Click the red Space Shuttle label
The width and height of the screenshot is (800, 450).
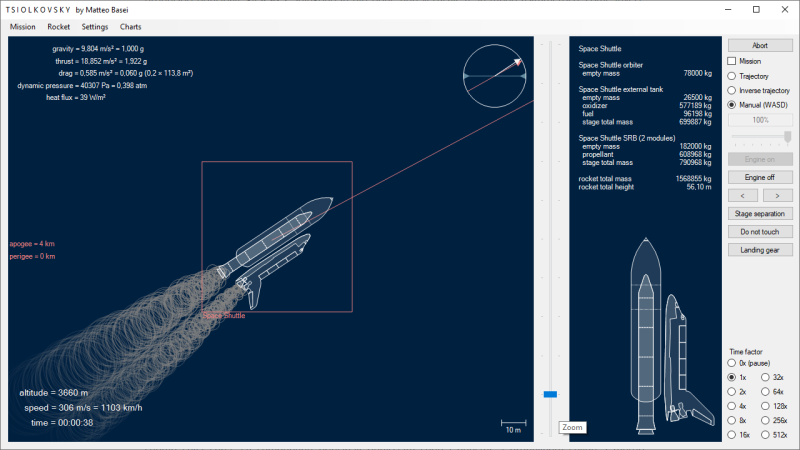[x=224, y=315]
